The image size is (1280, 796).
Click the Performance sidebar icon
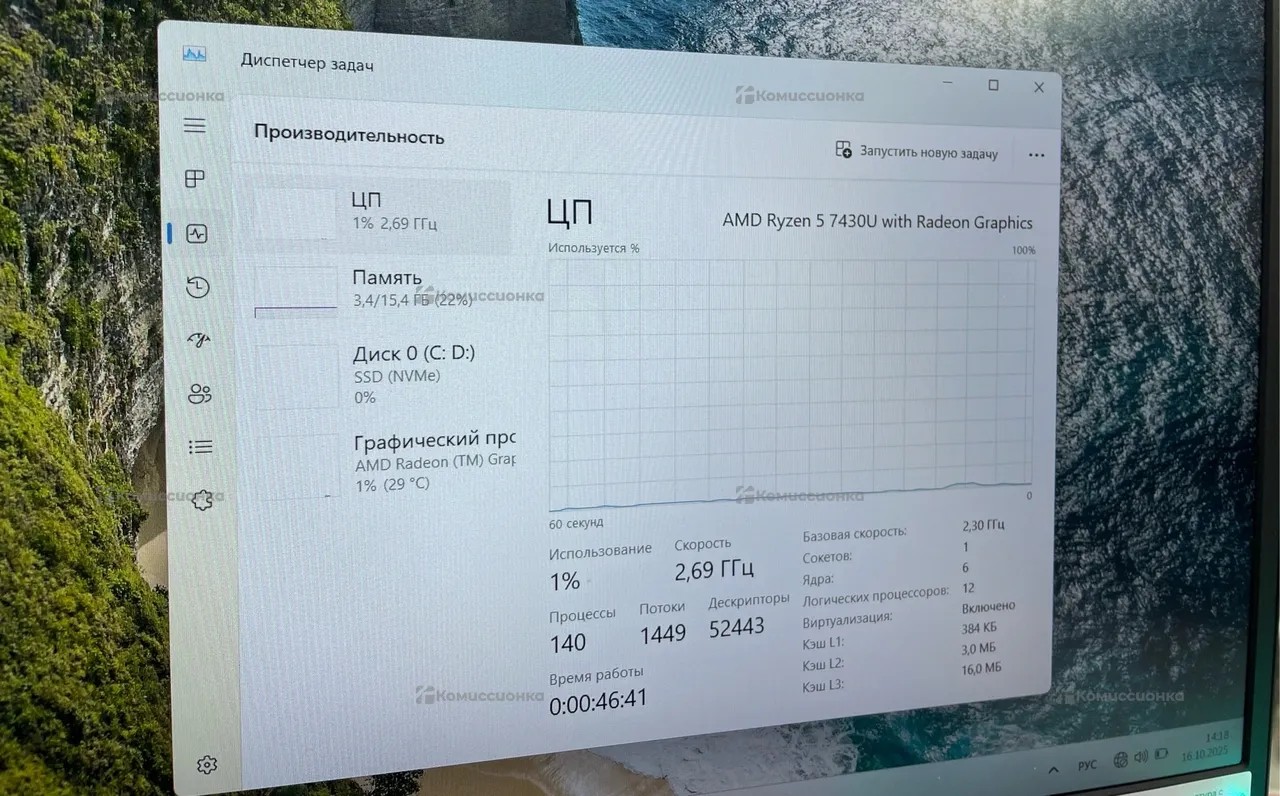pyautogui.click(x=197, y=234)
